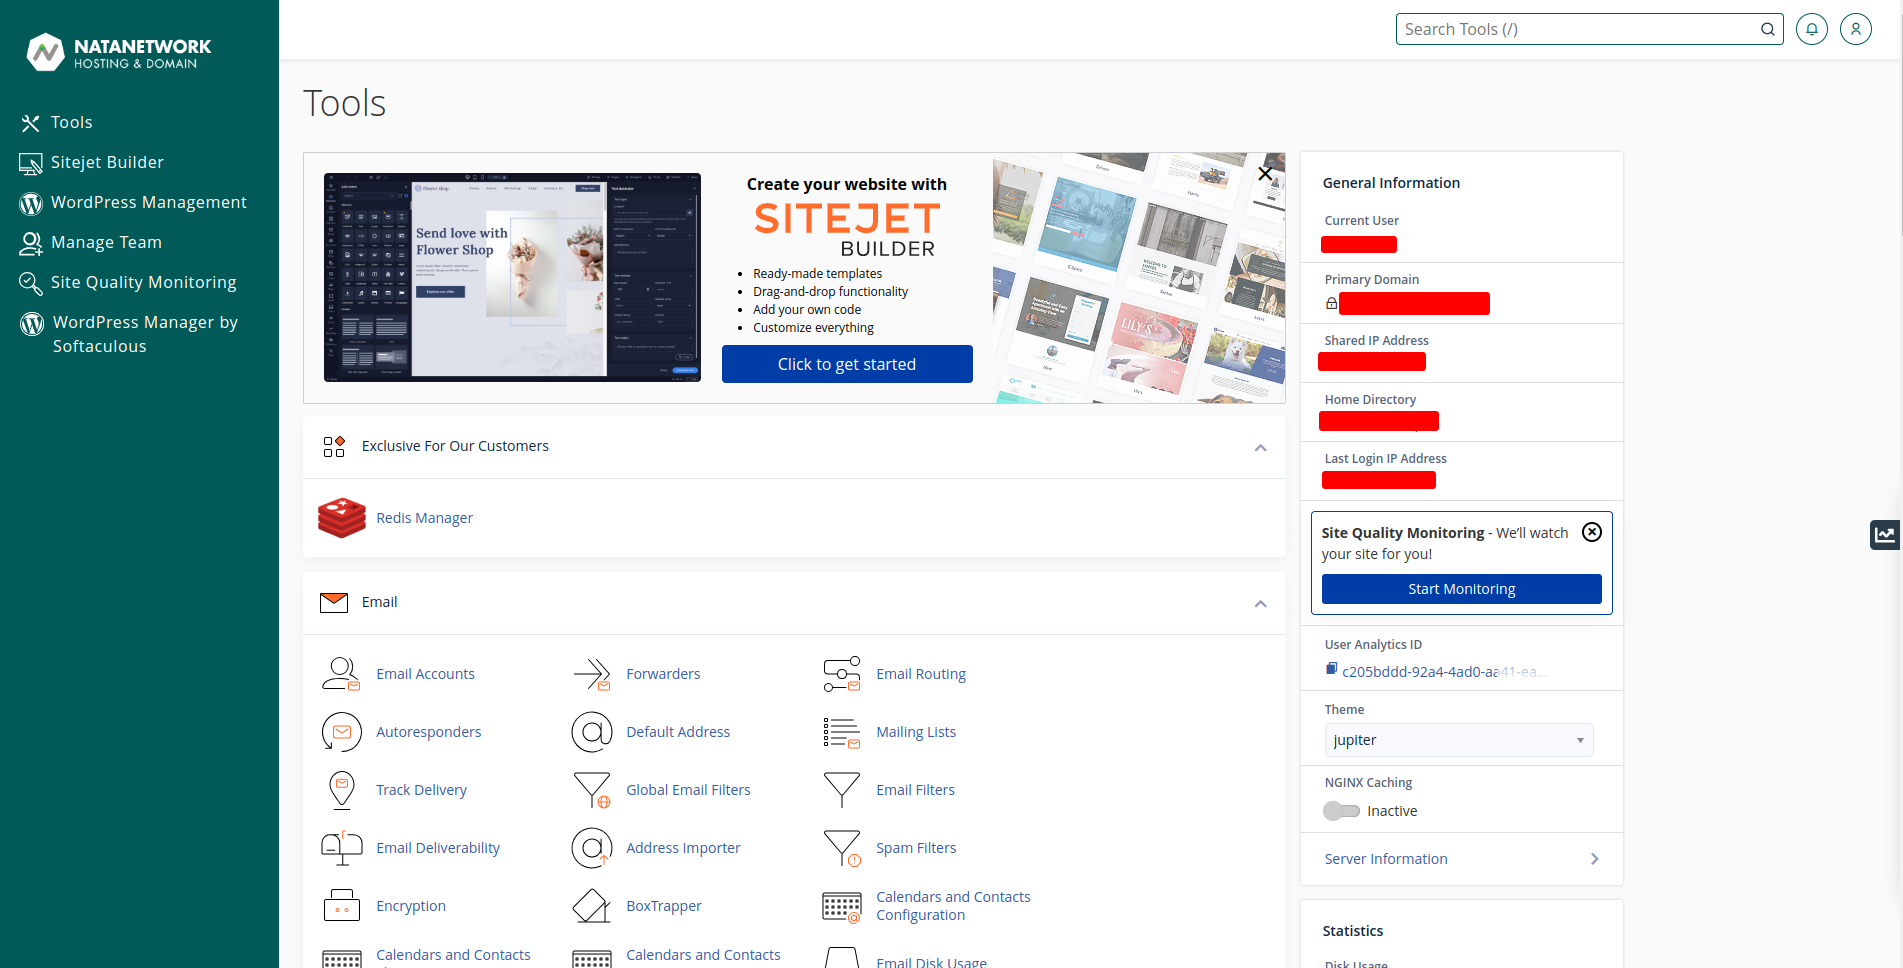Open the Autoresponders icon
Screen dimensions: 1903x968
coord(341,732)
